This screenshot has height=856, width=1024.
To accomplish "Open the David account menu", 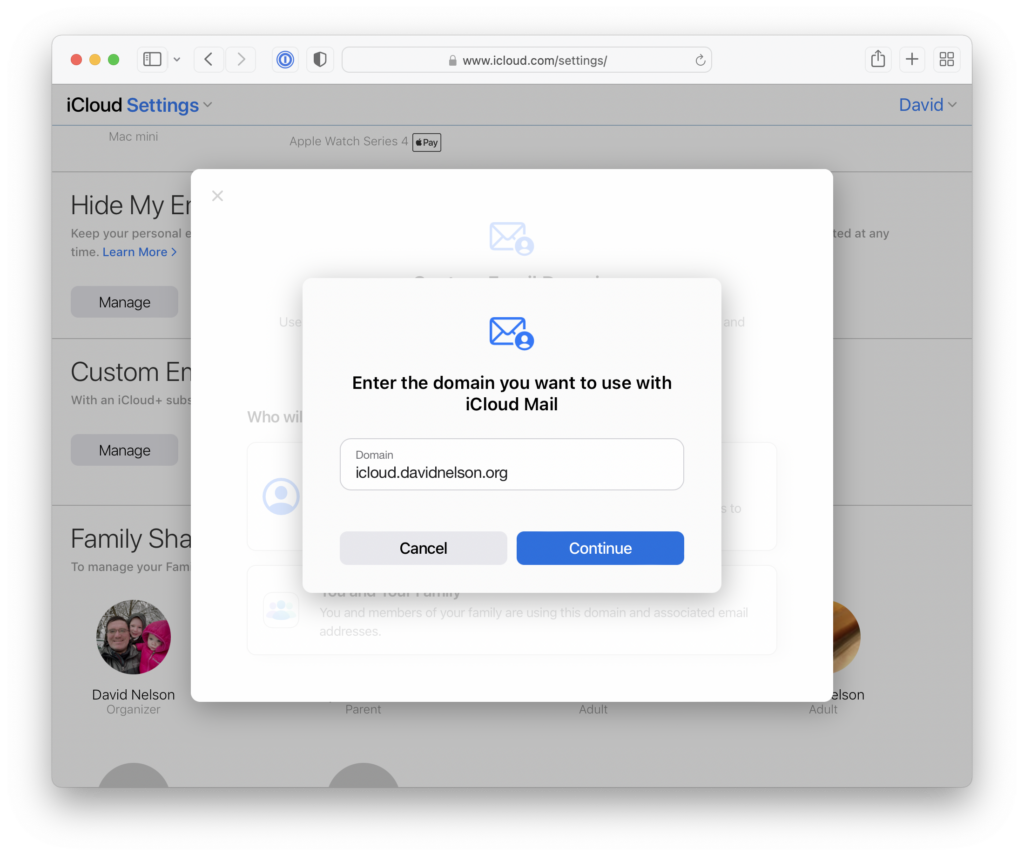I will tap(927, 105).
